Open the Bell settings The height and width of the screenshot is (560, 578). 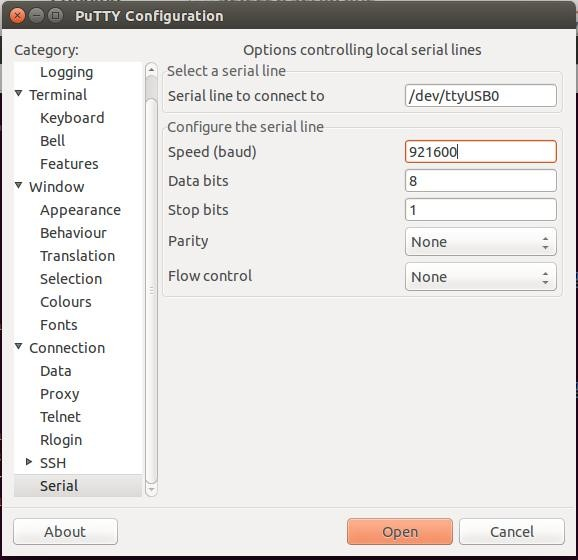[x=53, y=141]
